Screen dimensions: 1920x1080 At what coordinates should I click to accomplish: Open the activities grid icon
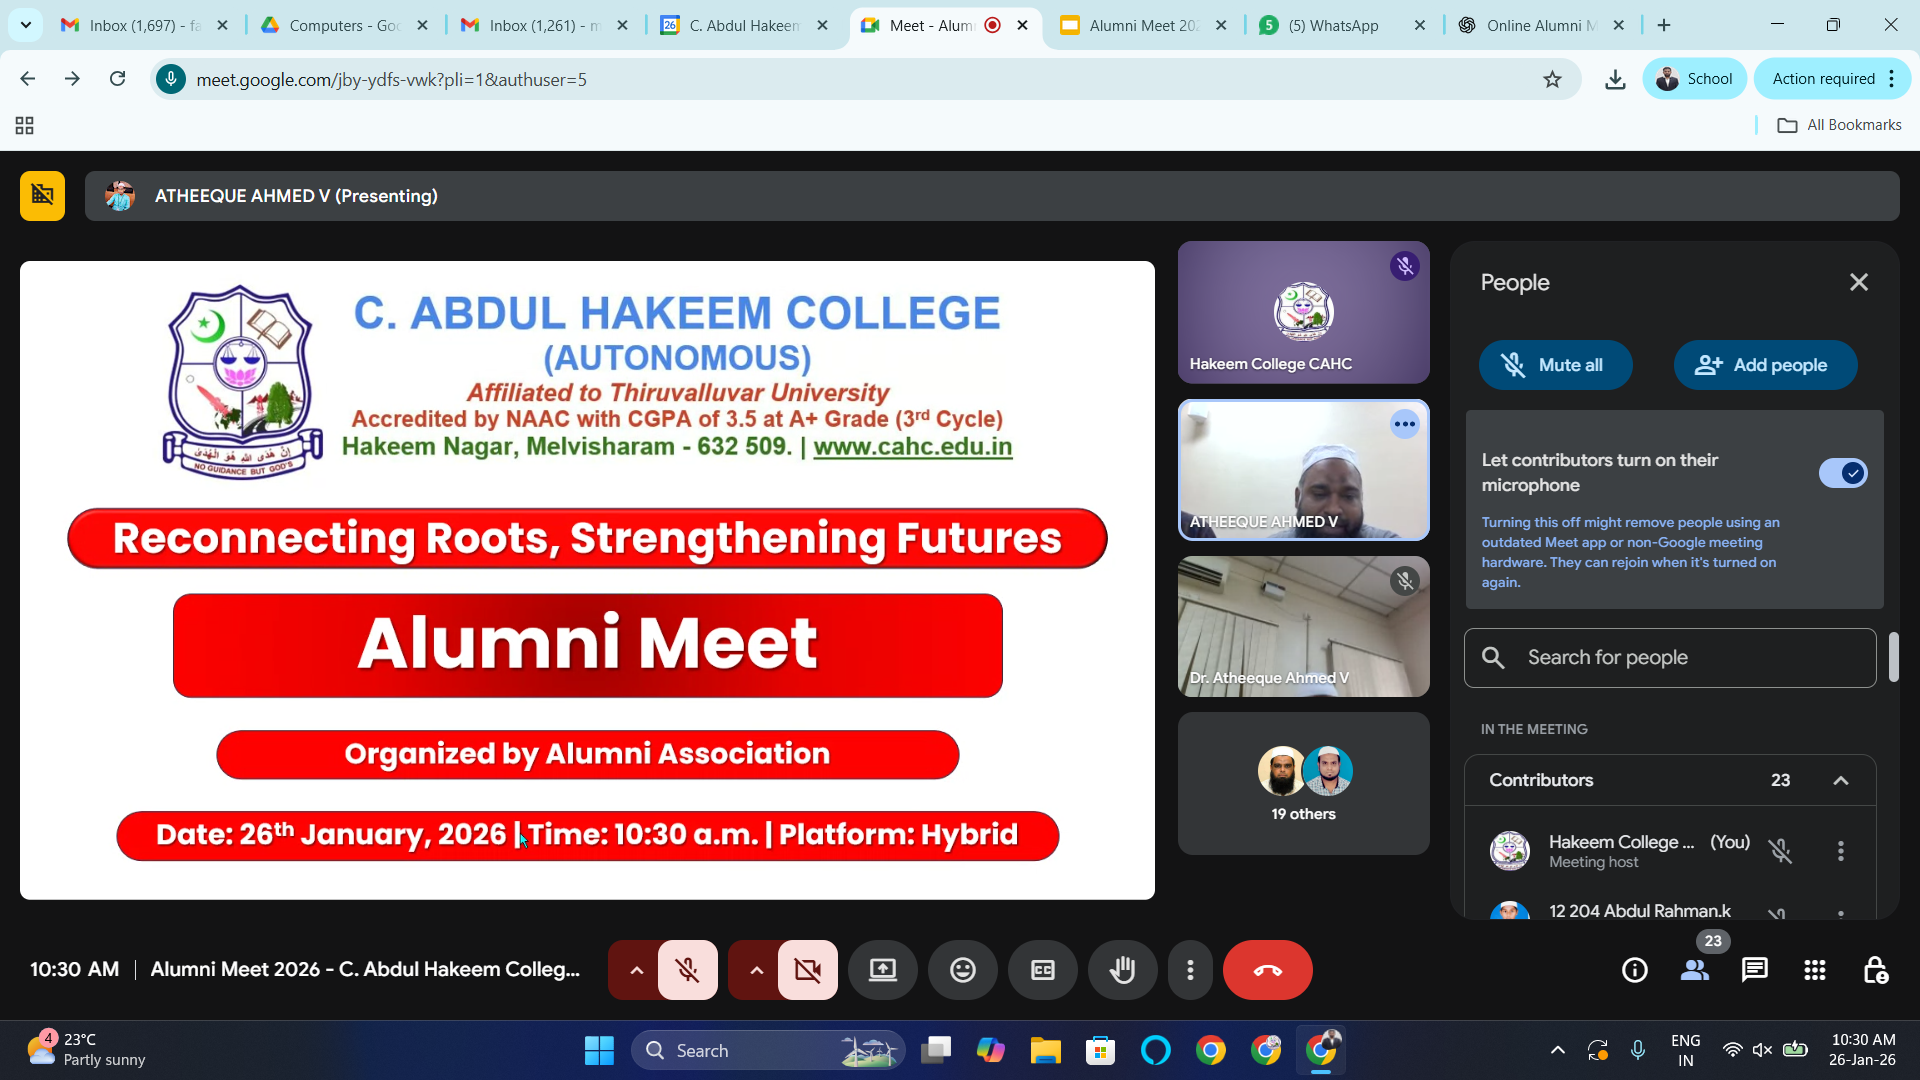1814,970
